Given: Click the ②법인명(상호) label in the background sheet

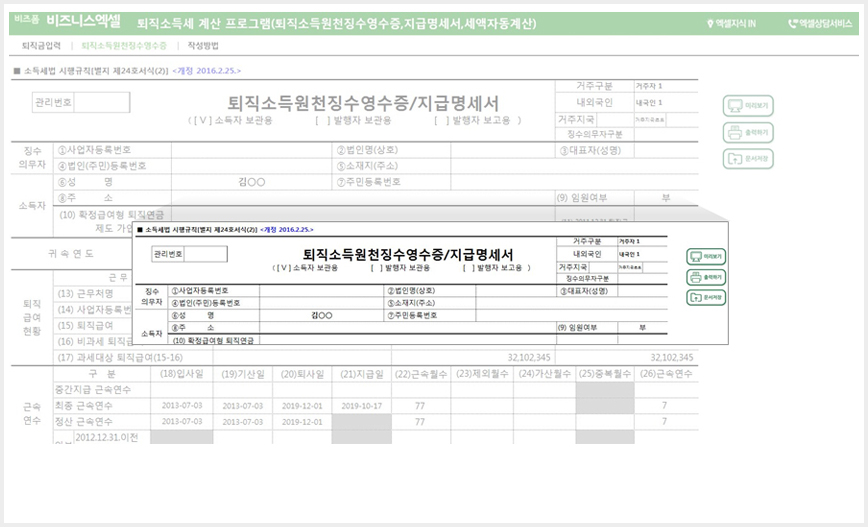Looking at the screenshot, I should pos(368,150).
